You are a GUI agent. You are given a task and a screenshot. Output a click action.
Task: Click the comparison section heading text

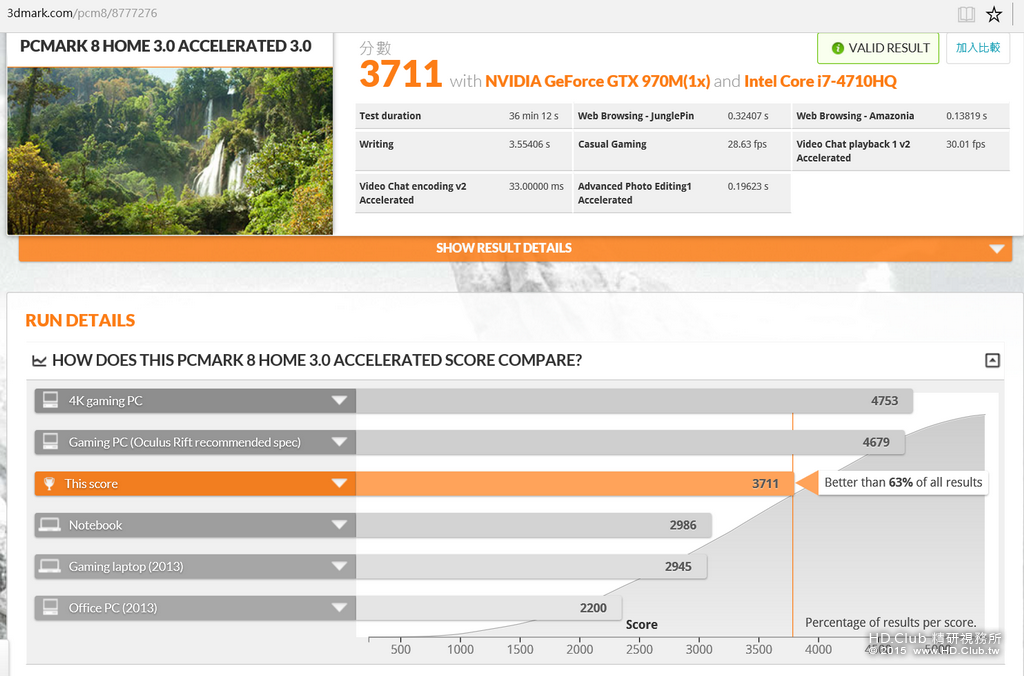tap(317, 361)
